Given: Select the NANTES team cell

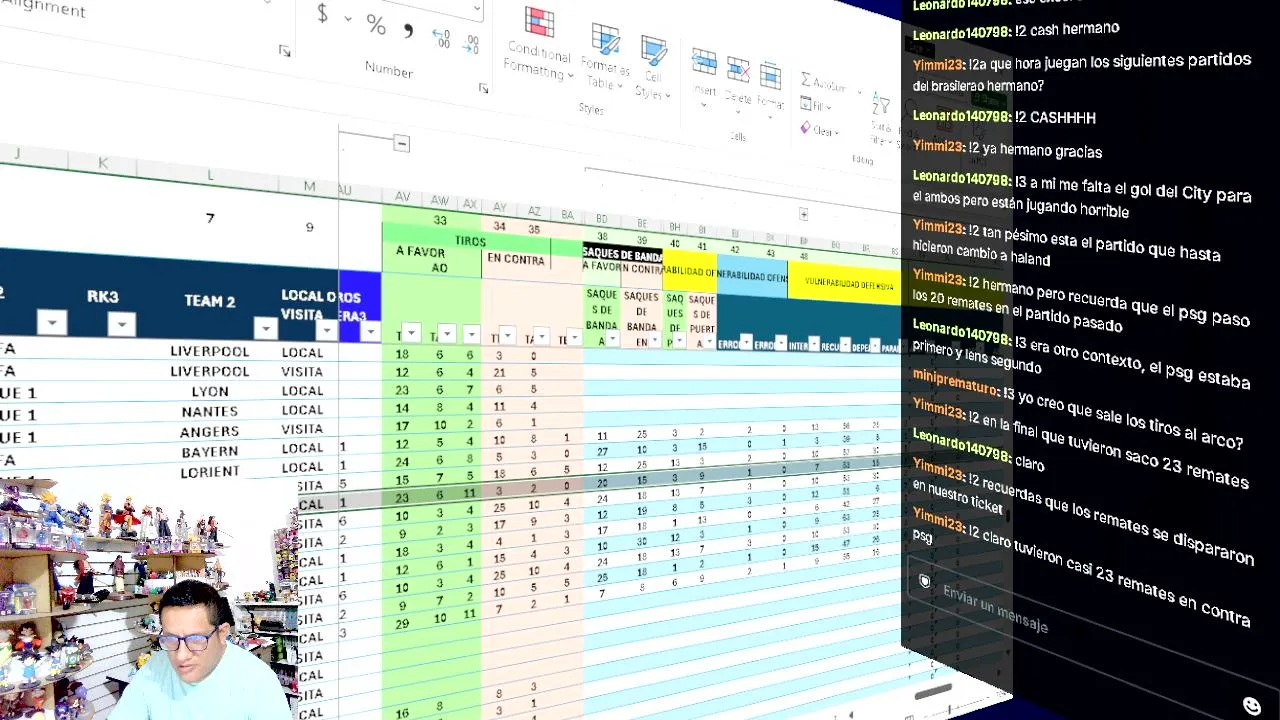Looking at the screenshot, I should 210,411.
